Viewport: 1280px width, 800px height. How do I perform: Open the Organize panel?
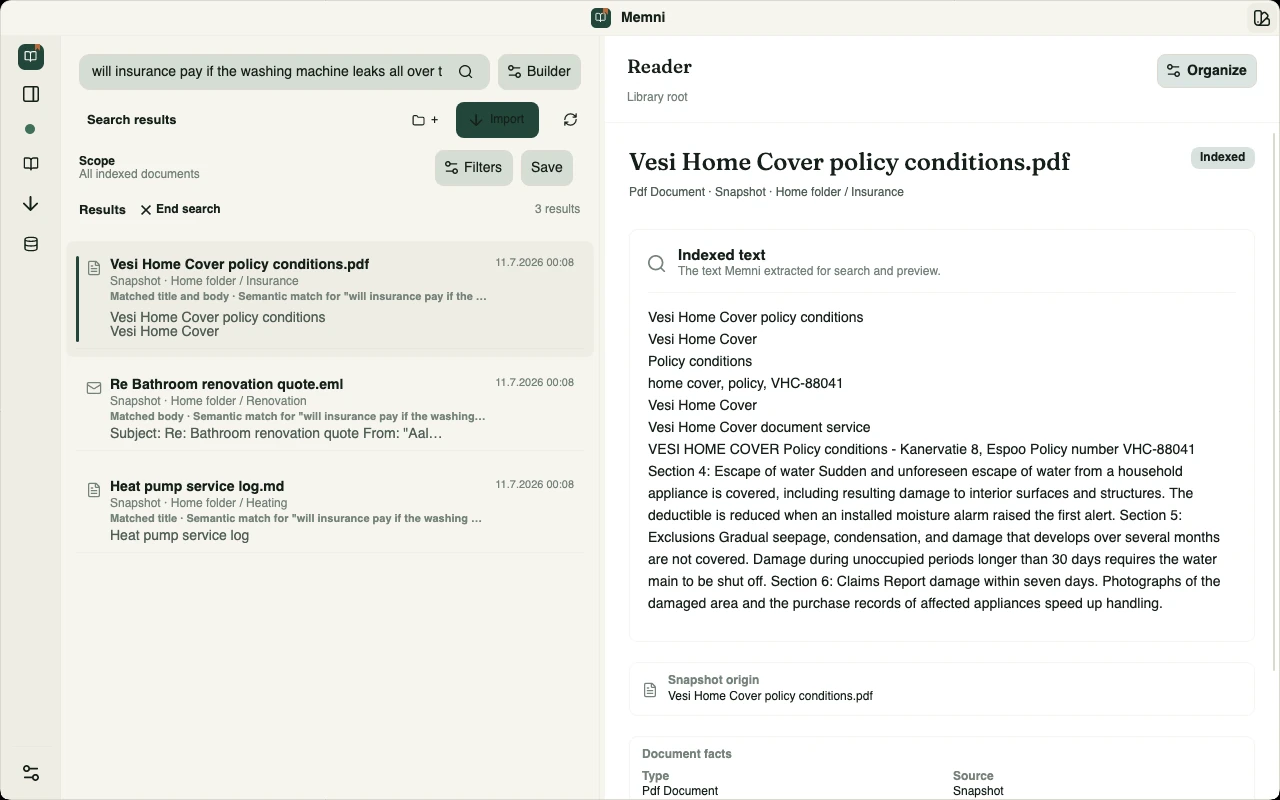pos(1207,71)
